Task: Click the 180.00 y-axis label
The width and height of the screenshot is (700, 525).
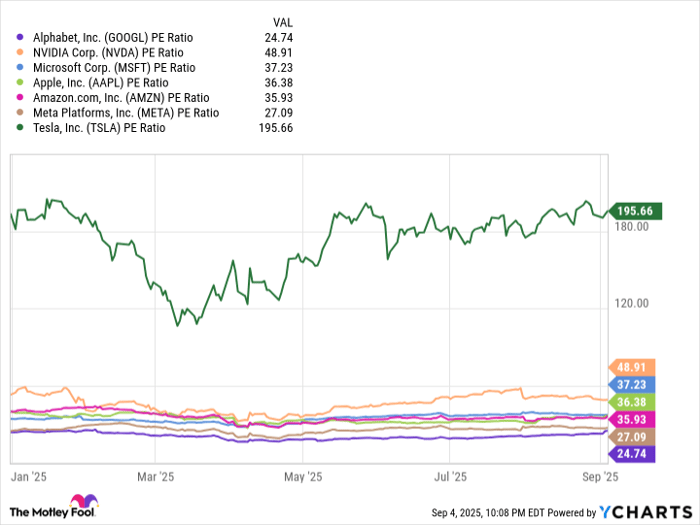Action: 632,227
